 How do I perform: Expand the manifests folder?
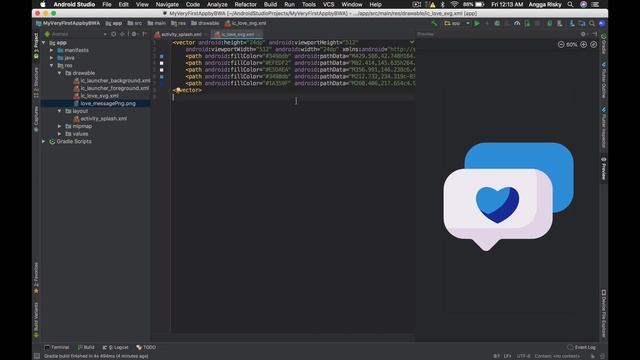coord(52,50)
